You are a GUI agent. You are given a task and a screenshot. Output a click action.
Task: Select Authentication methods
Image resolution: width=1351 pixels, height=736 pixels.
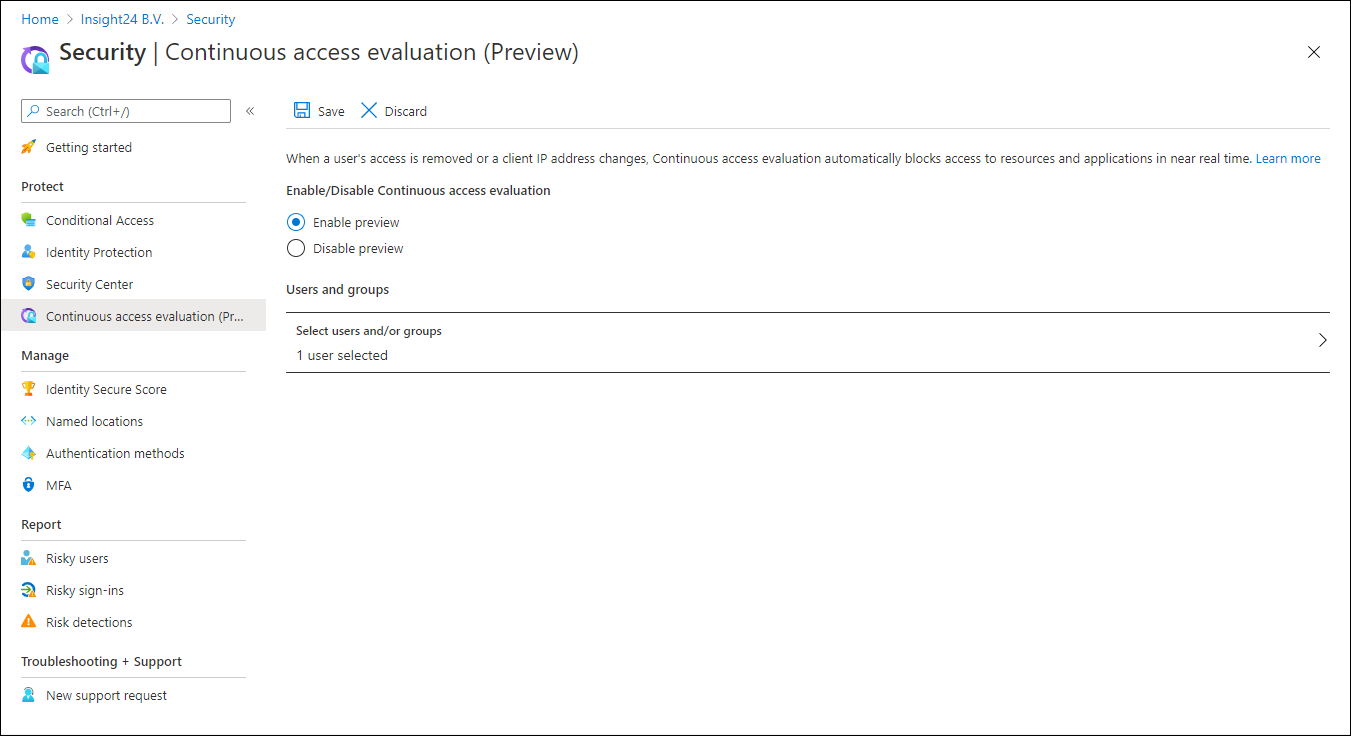point(115,453)
